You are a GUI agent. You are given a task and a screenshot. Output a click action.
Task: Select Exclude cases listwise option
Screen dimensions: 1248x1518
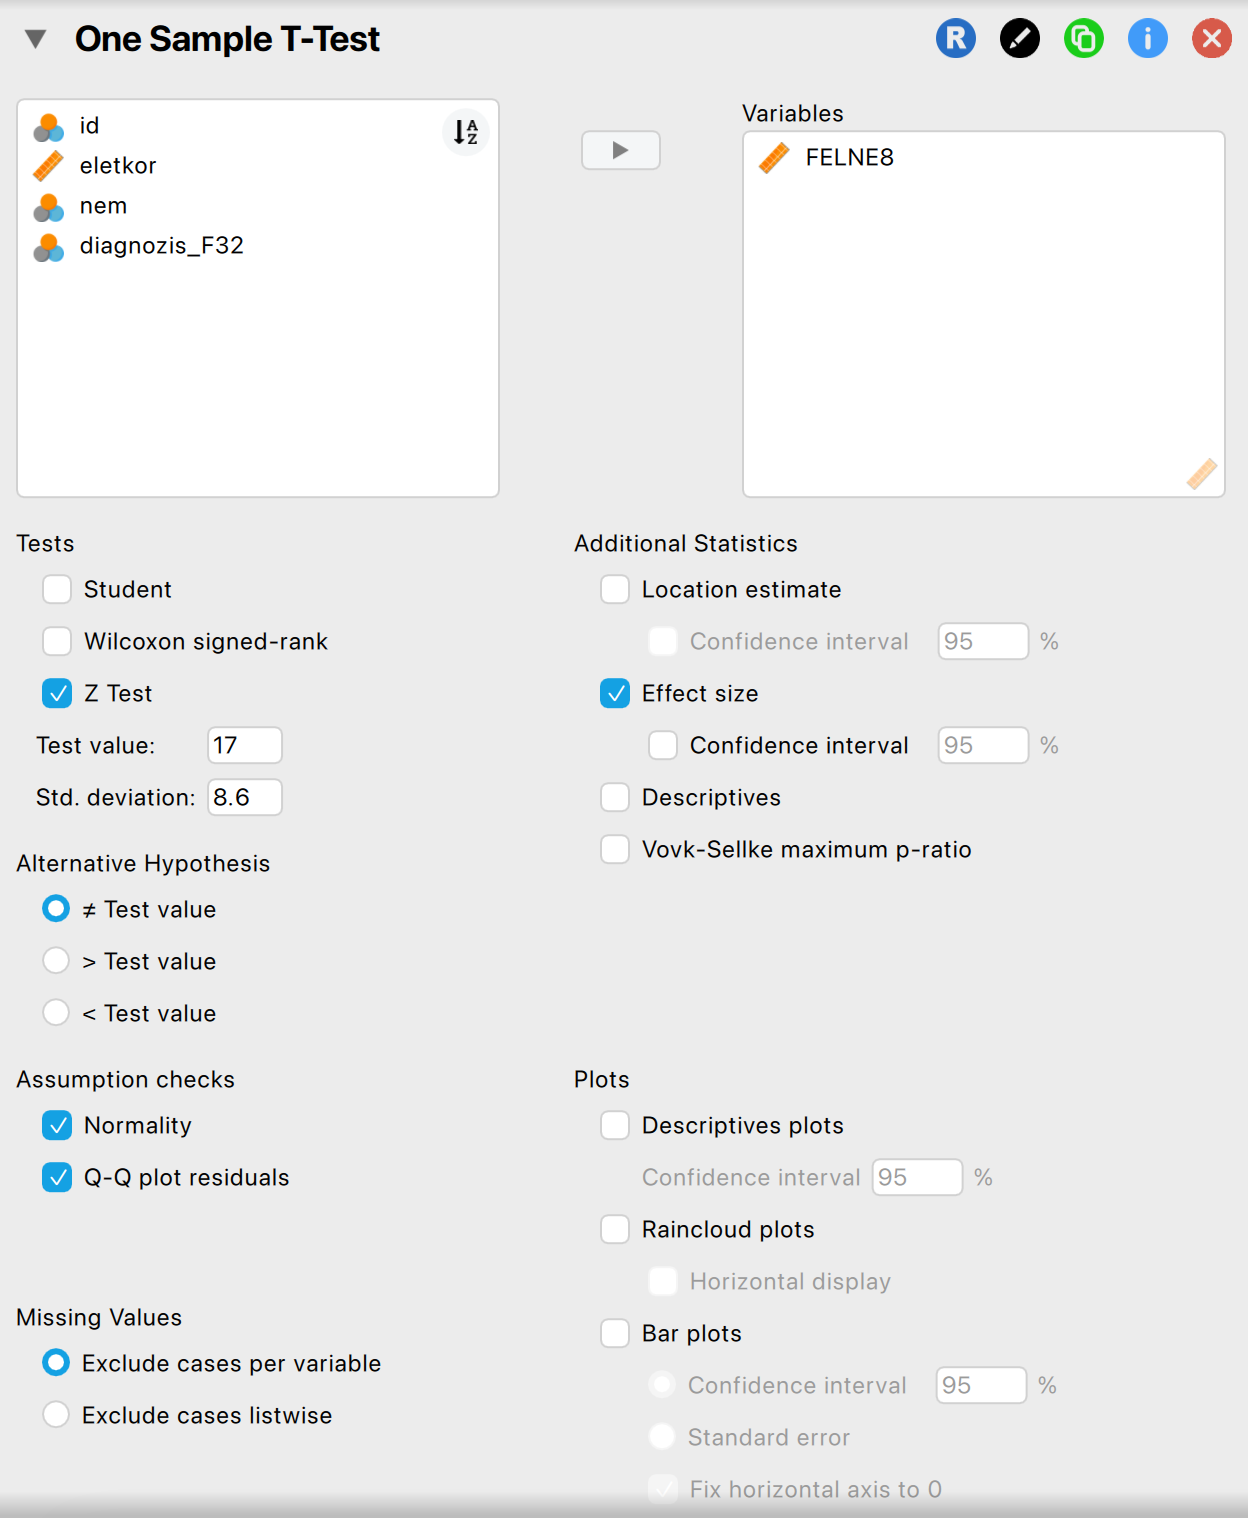56,1415
